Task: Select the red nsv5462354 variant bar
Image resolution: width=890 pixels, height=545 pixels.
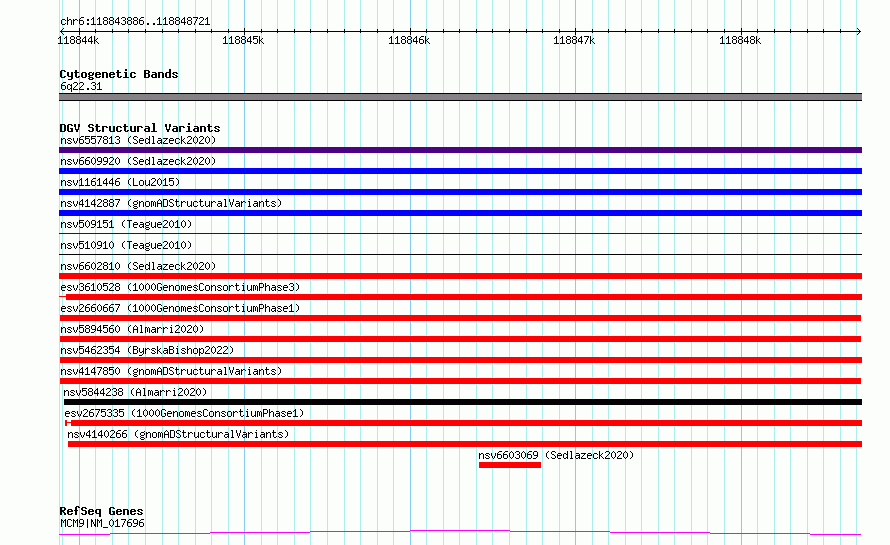Action: (460, 360)
